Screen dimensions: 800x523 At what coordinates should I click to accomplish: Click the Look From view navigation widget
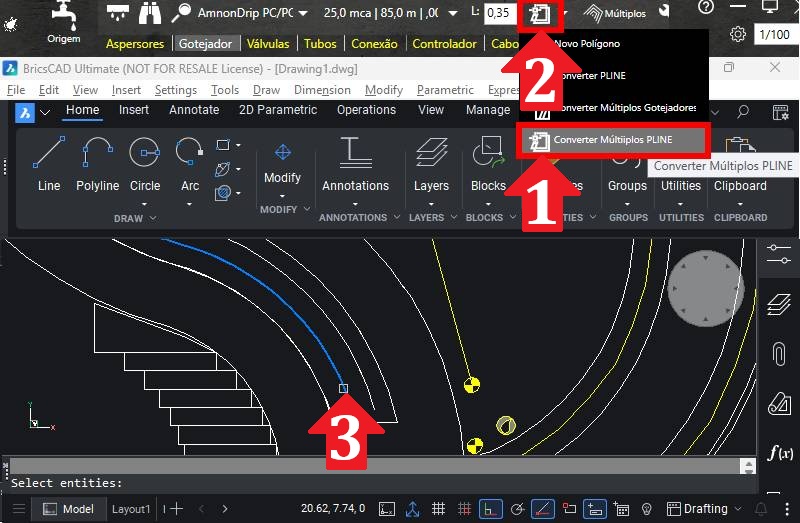(705, 288)
